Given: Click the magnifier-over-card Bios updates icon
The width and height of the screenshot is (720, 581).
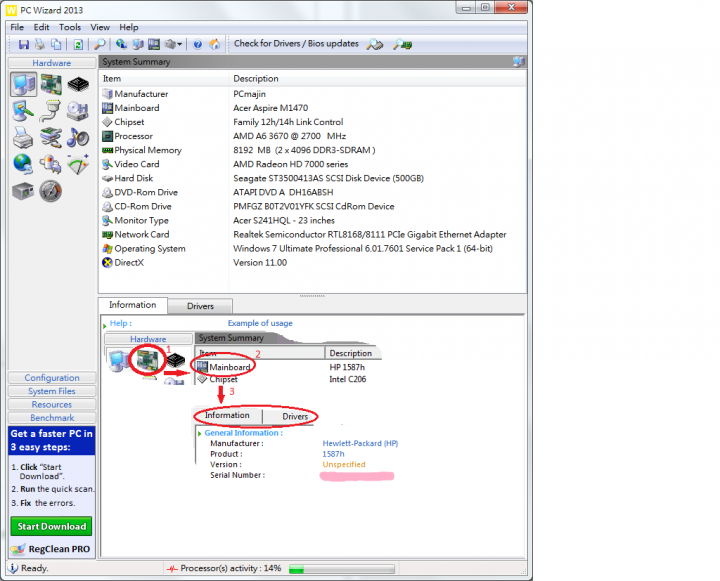Looking at the screenshot, I should coord(402,45).
